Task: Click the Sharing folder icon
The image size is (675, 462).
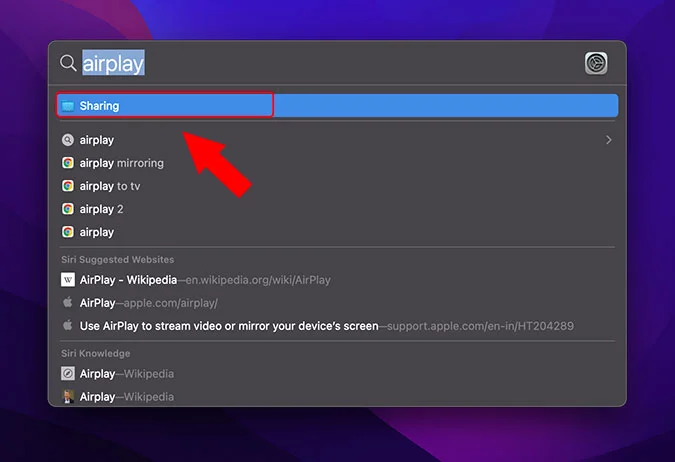Action: pyautogui.click(x=67, y=105)
